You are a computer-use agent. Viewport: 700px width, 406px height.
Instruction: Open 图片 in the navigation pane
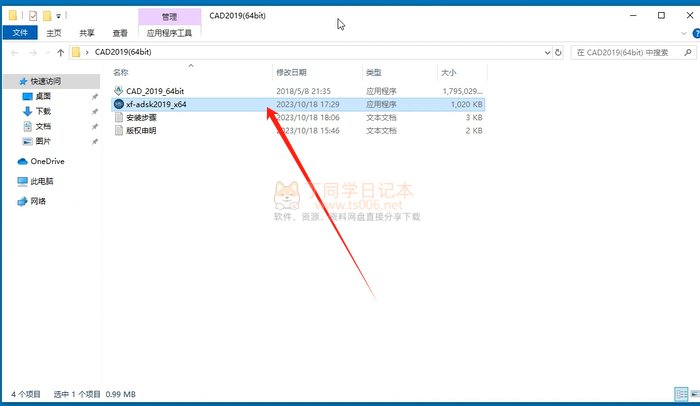coord(43,141)
